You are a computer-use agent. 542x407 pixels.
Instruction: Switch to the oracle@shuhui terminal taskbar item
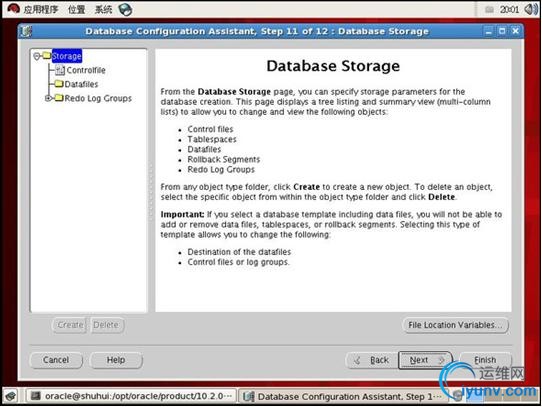pos(131,396)
